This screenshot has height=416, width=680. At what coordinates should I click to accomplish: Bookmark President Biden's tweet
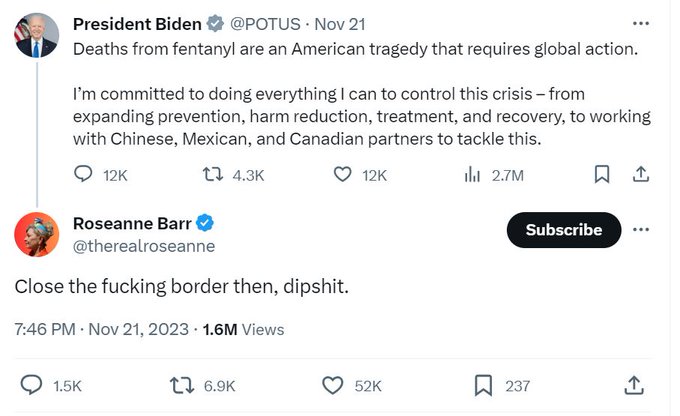tap(602, 174)
